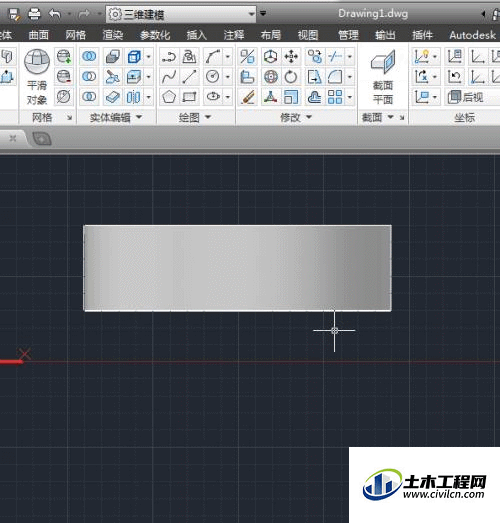Select the Polygon tool in Draw panel

[169, 97]
